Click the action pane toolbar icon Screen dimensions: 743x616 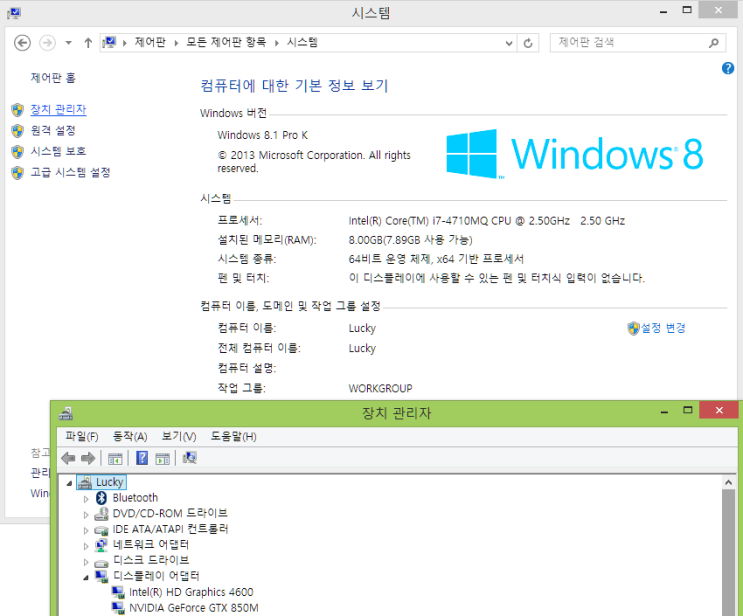163,458
